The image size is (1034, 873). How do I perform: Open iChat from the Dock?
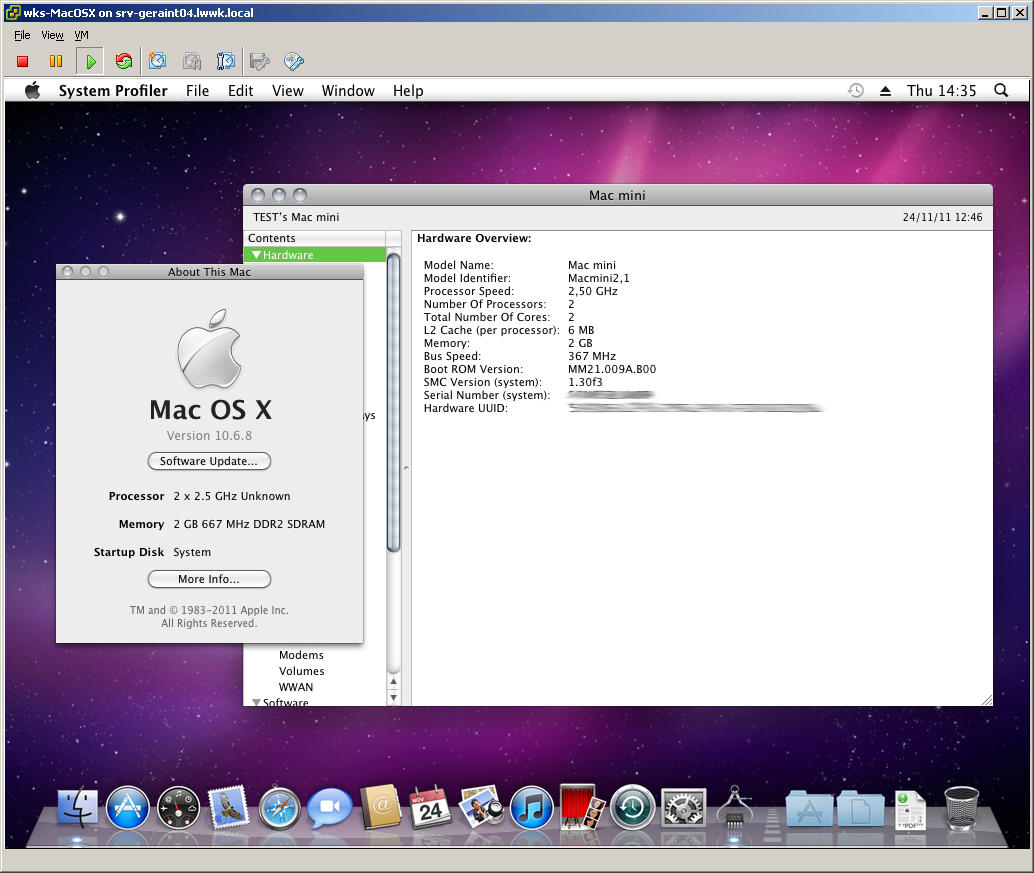click(x=330, y=807)
